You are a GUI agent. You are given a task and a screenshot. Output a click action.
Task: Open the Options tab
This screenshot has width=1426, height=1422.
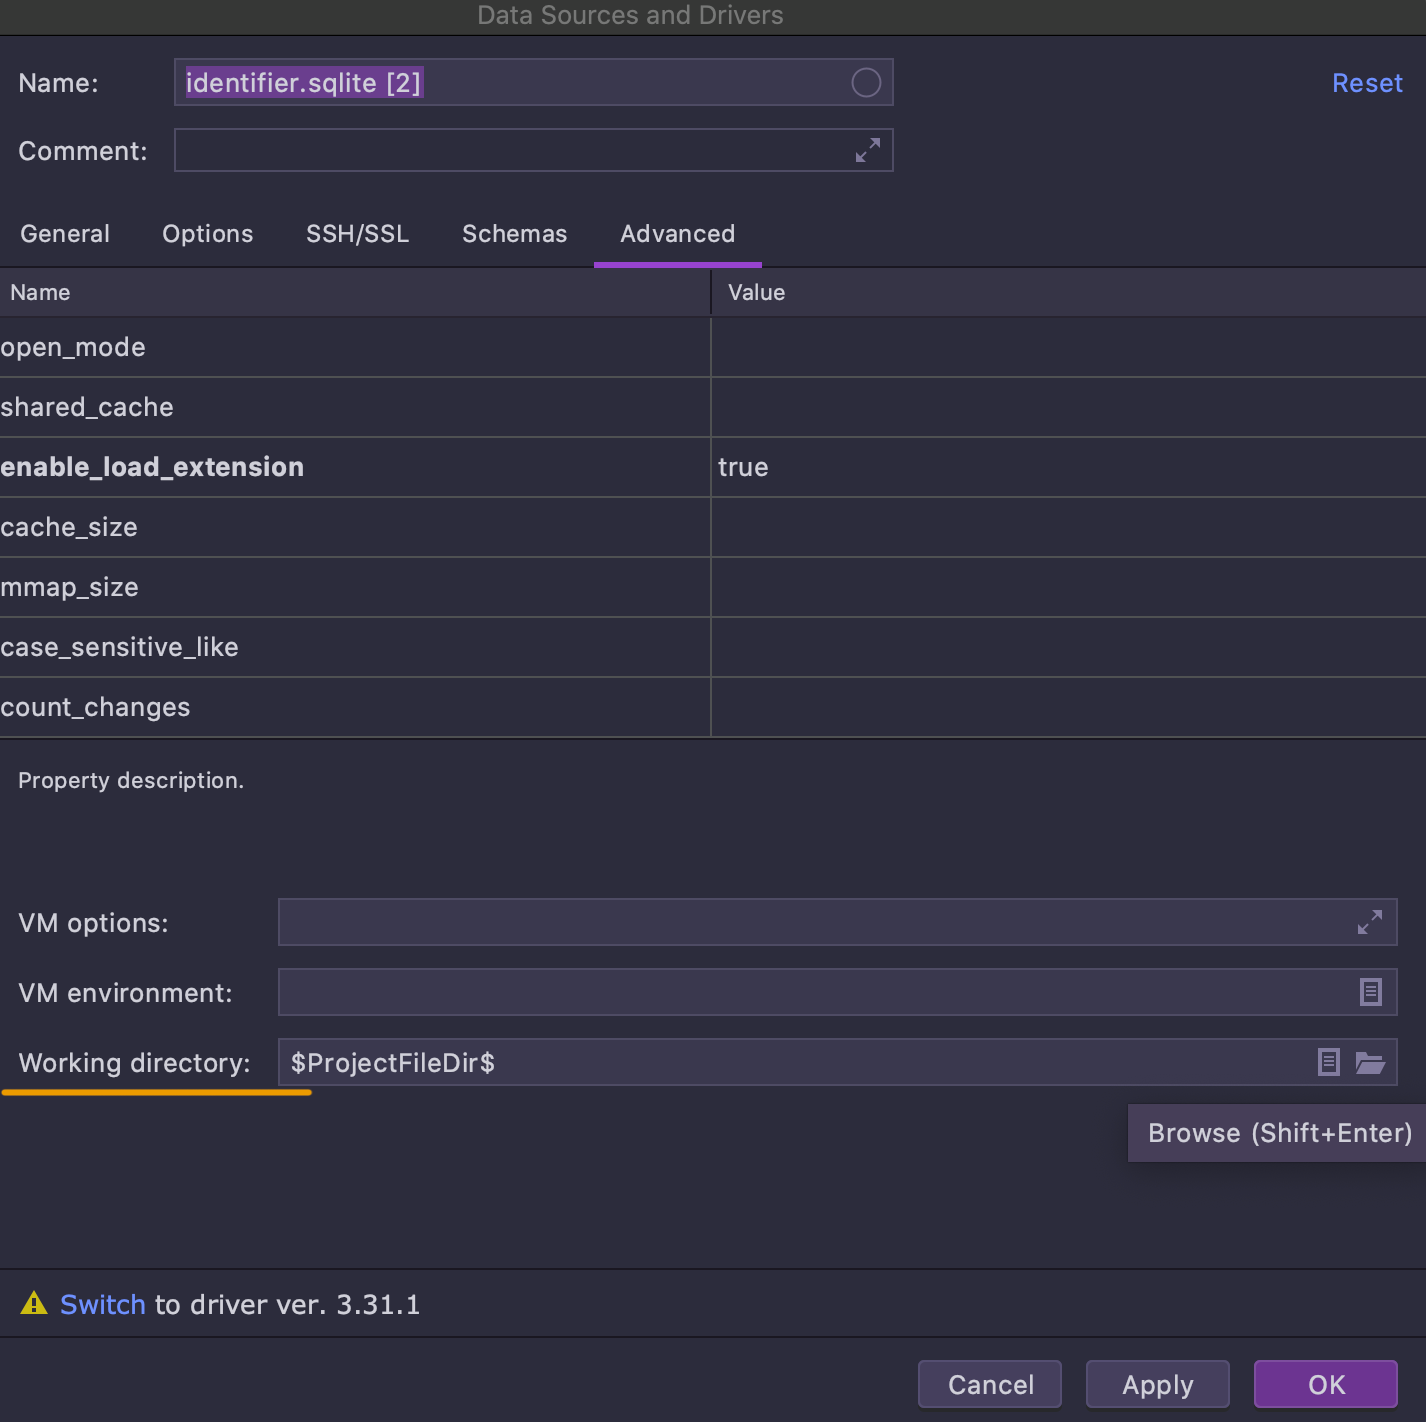[208, 234]
